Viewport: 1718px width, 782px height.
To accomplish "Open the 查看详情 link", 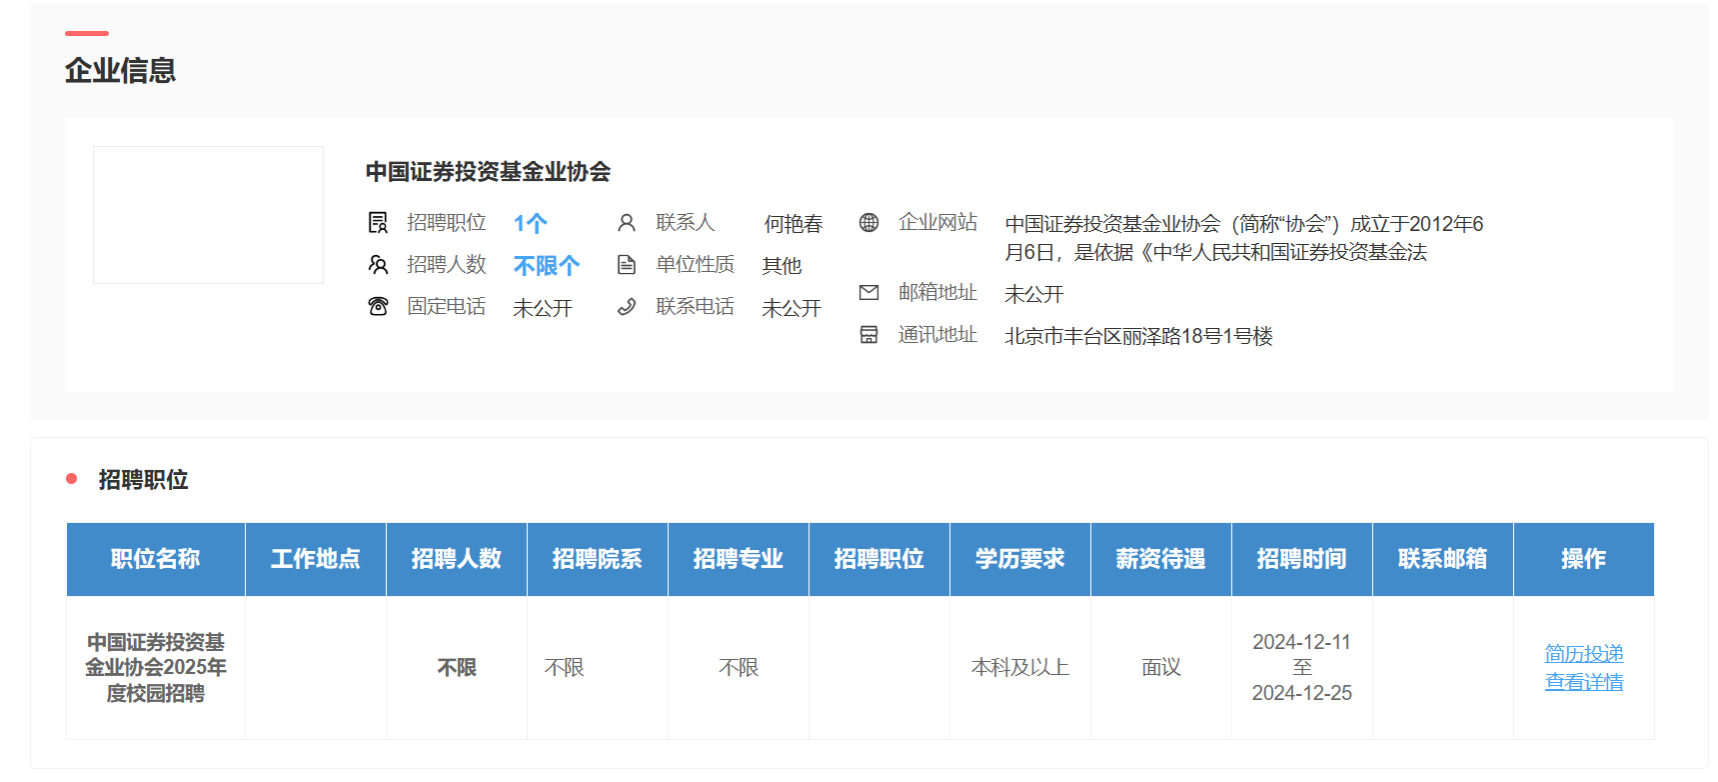I will click(1584, 681).
